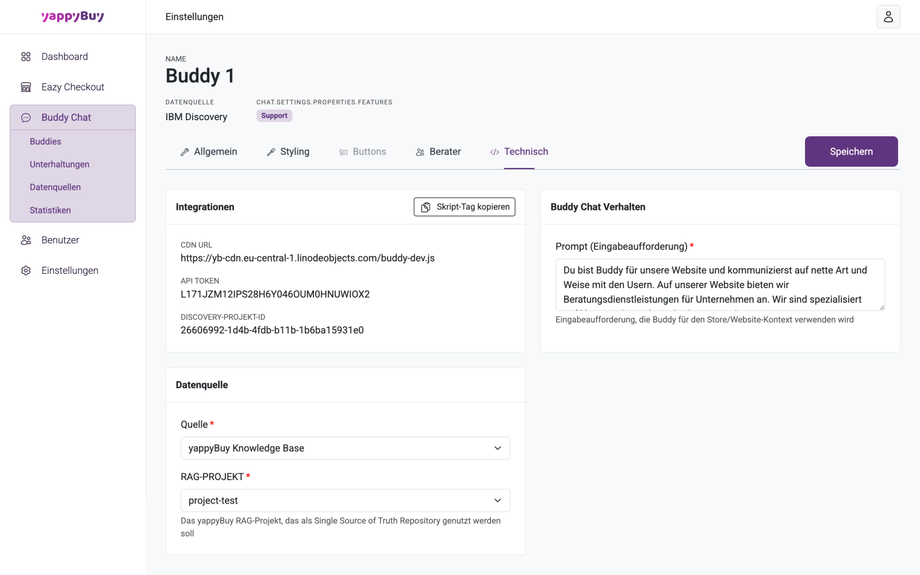920x575 pixels.
Task: Click the Einstellungen gear icon
Action: [x=26, y=271]
